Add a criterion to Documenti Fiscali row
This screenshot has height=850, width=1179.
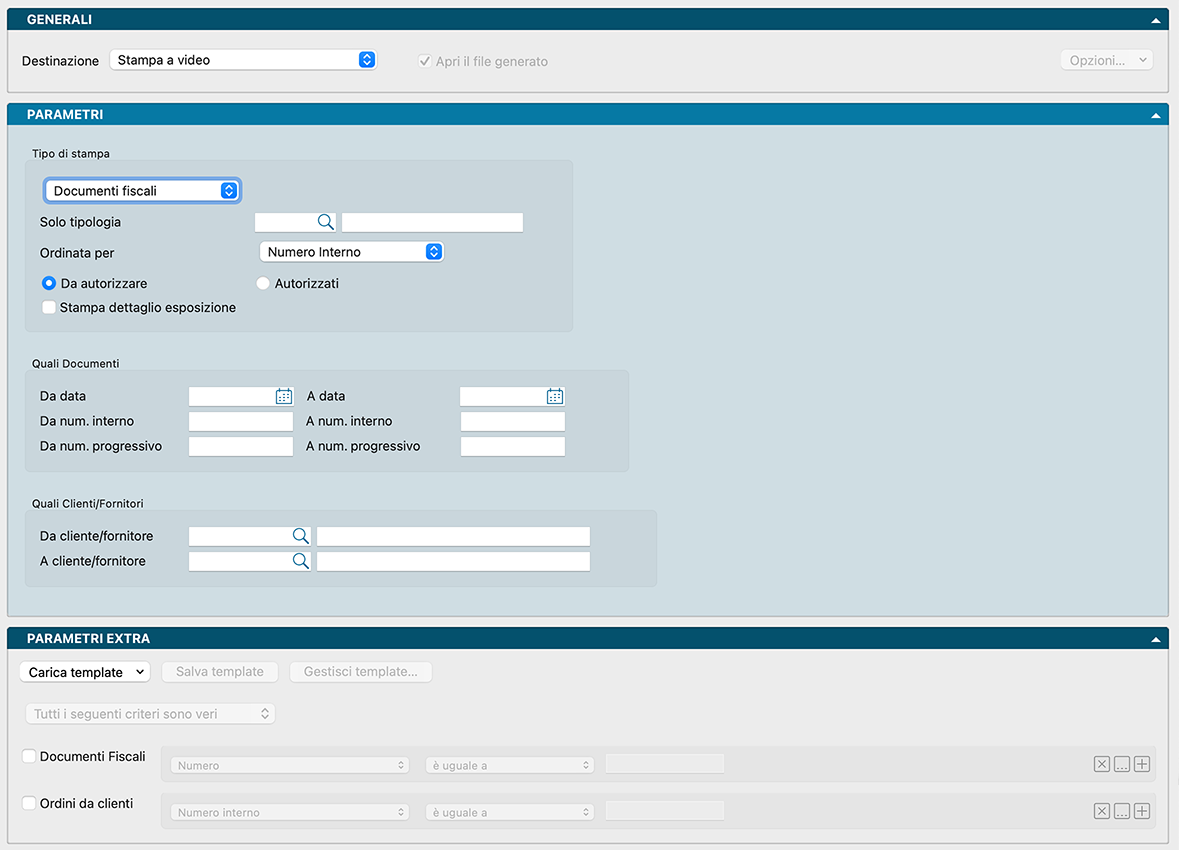1142,764
